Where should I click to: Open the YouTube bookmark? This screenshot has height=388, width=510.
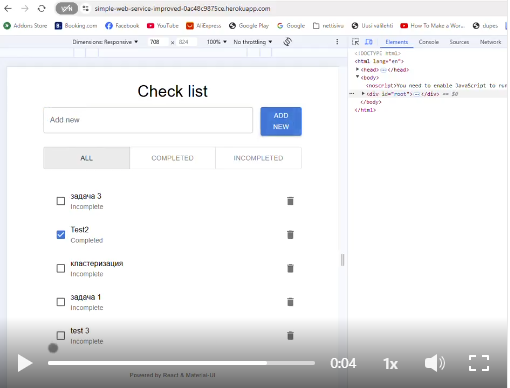[x=163, y=26]
